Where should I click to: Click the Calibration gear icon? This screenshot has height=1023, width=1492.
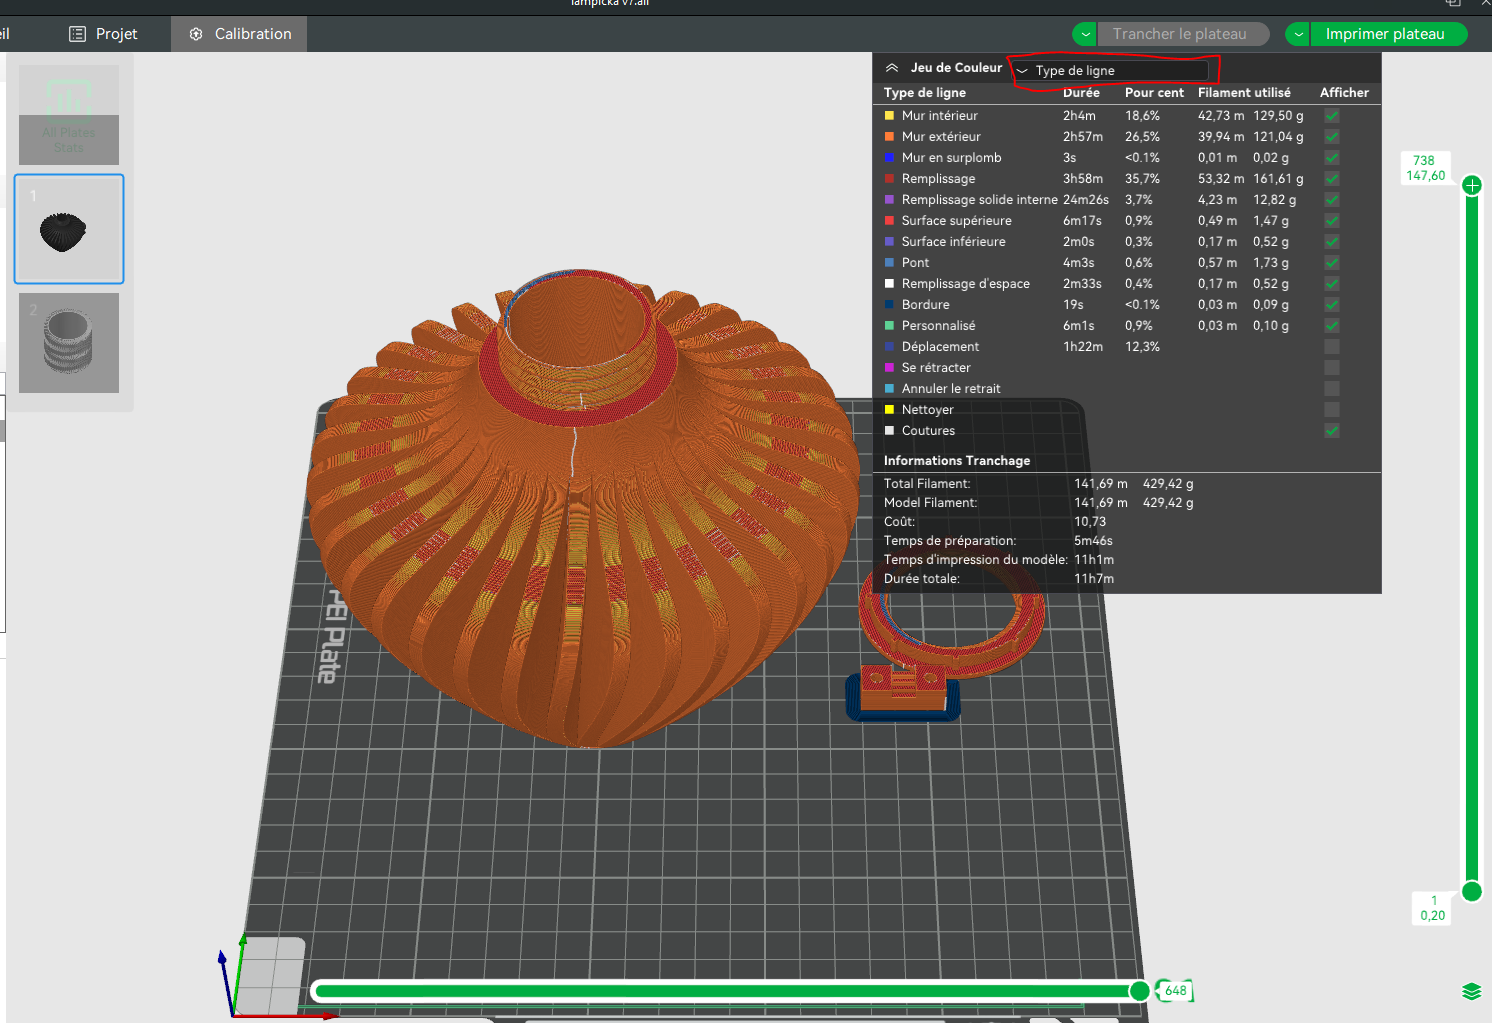[x=196, y=34]
